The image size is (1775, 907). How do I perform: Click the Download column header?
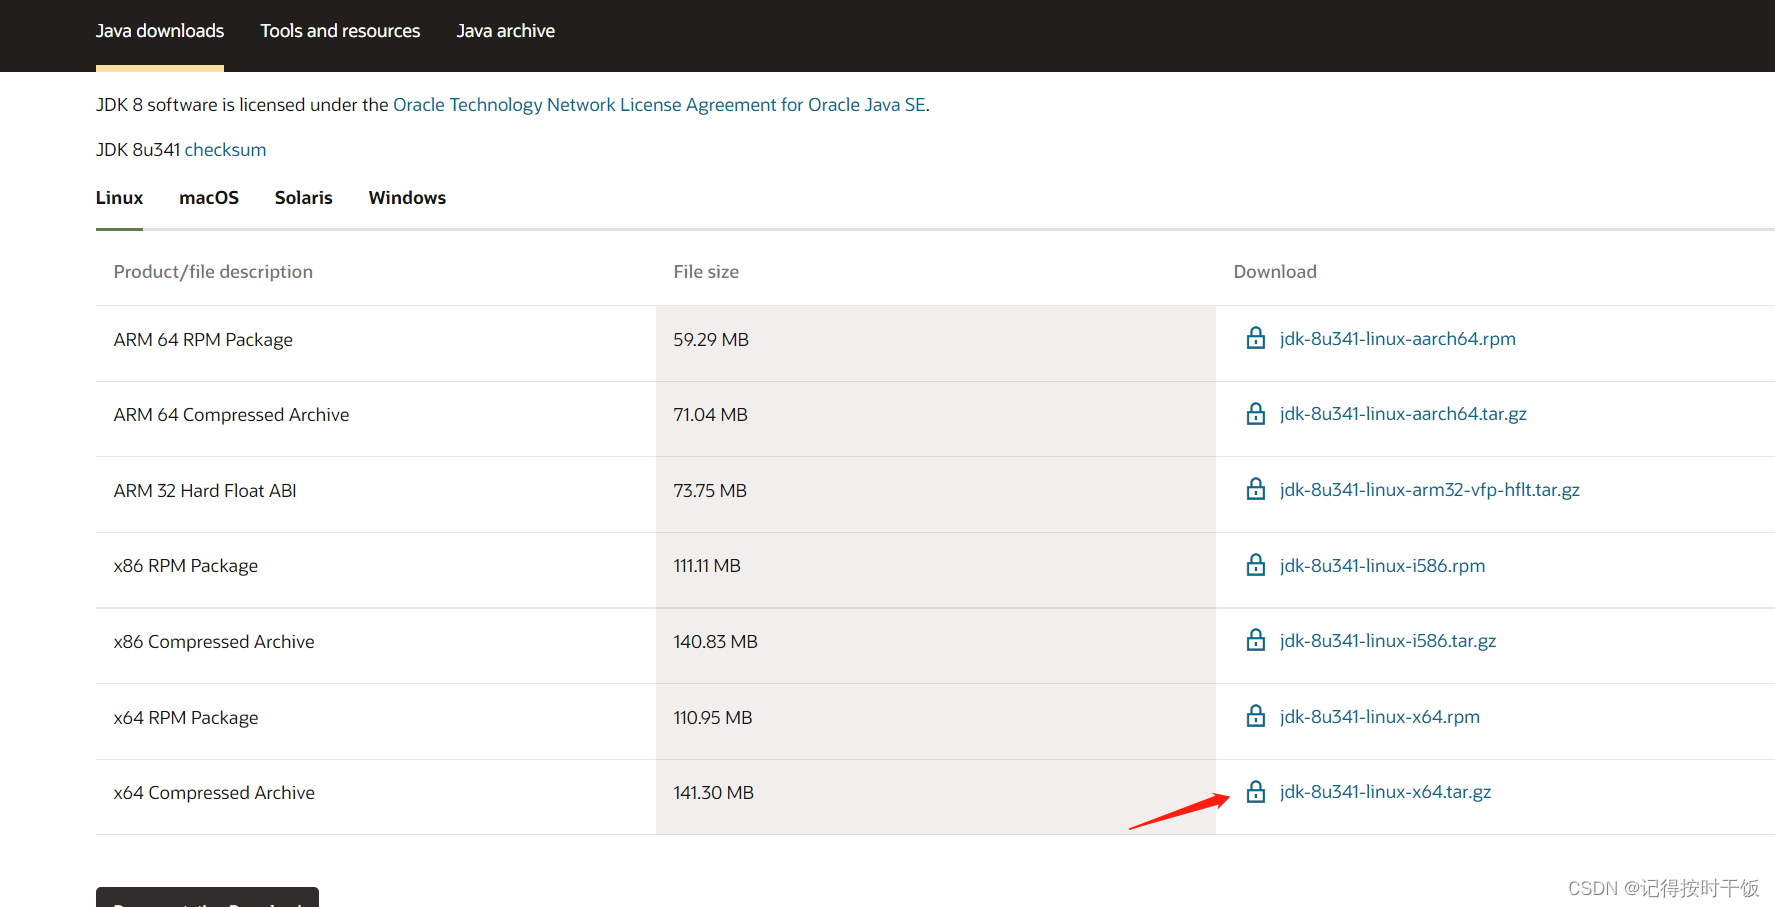pos(1275,272)
